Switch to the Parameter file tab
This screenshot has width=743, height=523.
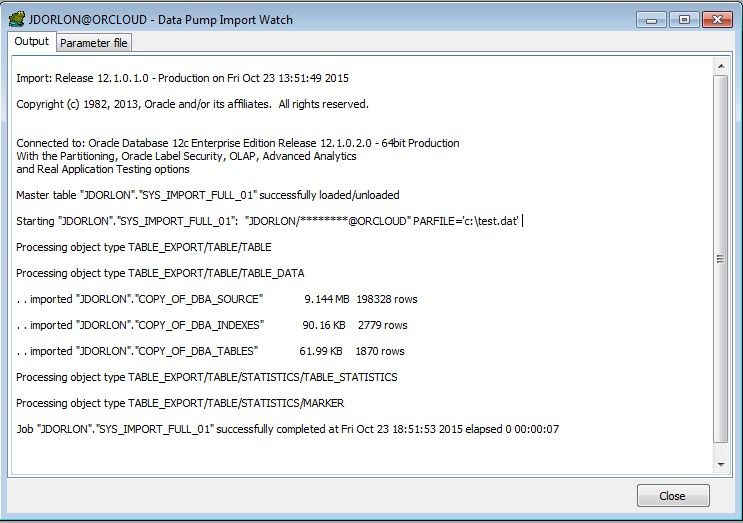point(93,43)
